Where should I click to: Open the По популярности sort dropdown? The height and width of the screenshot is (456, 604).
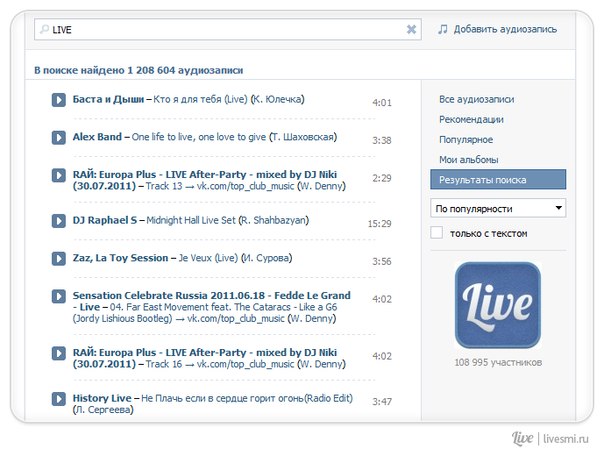[498, 208]
